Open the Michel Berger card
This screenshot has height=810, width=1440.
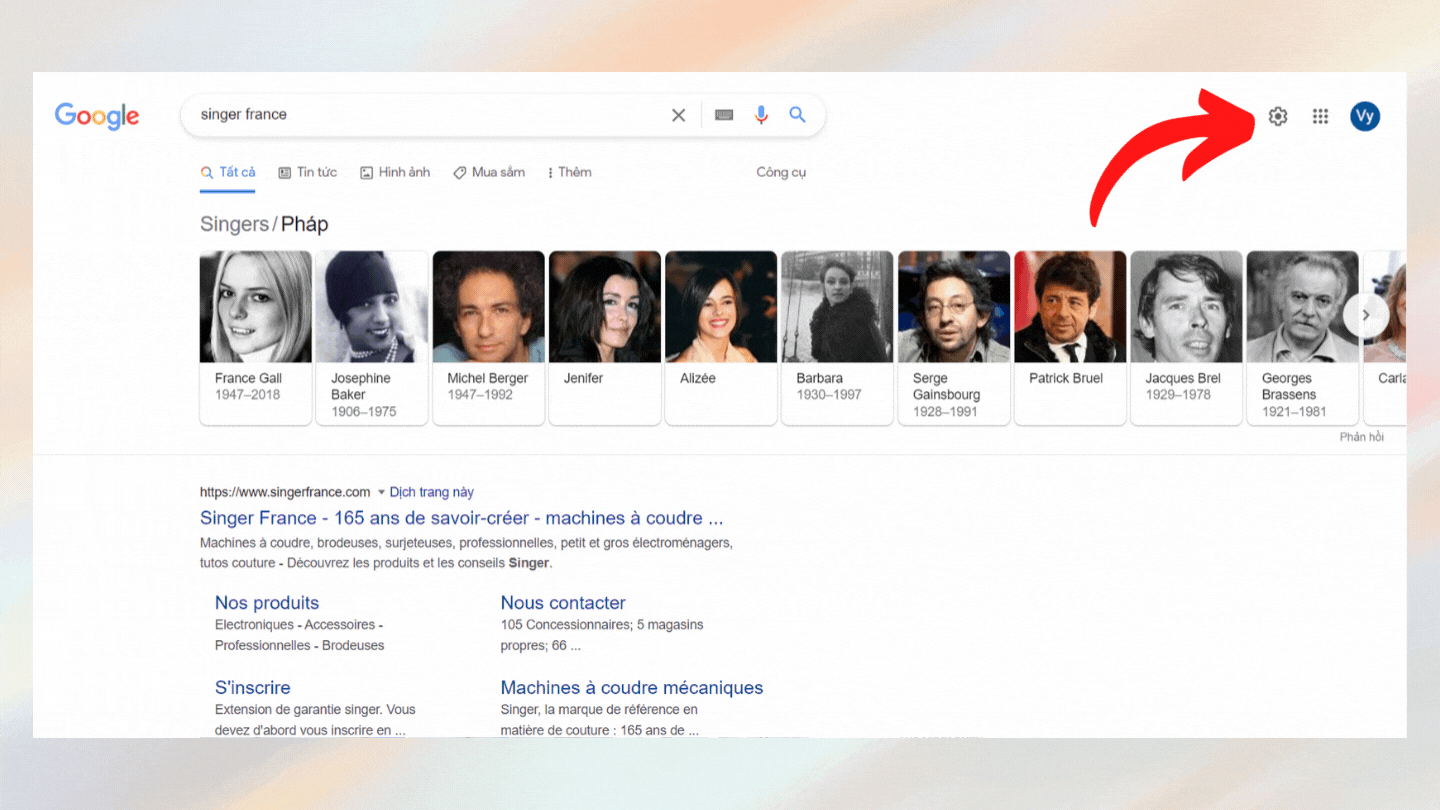[x=488, y=338]
